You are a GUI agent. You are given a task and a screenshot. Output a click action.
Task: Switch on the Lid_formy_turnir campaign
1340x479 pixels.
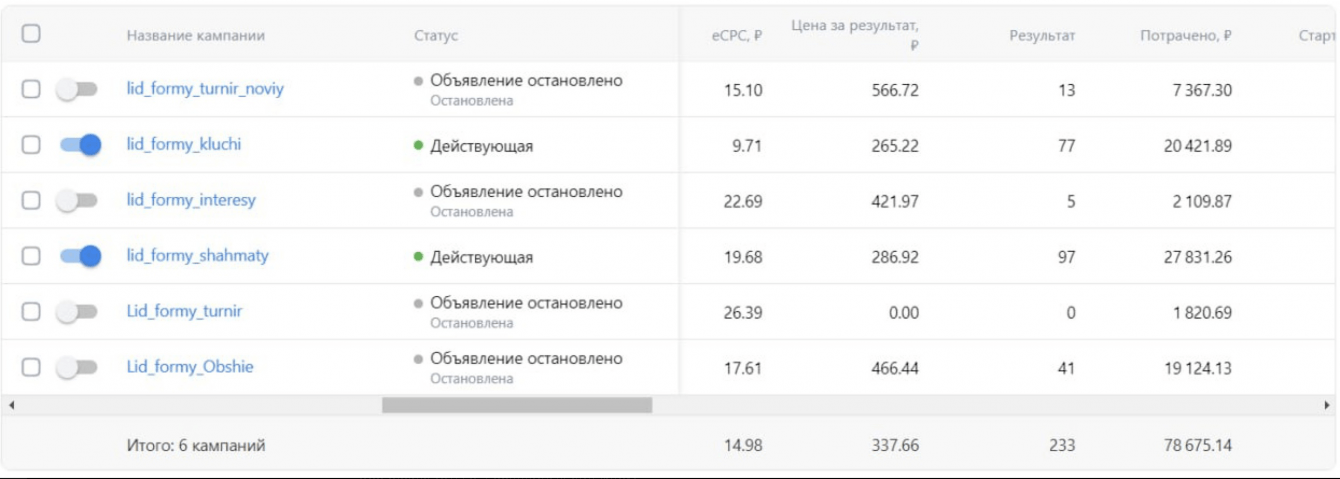click(77, 312)
